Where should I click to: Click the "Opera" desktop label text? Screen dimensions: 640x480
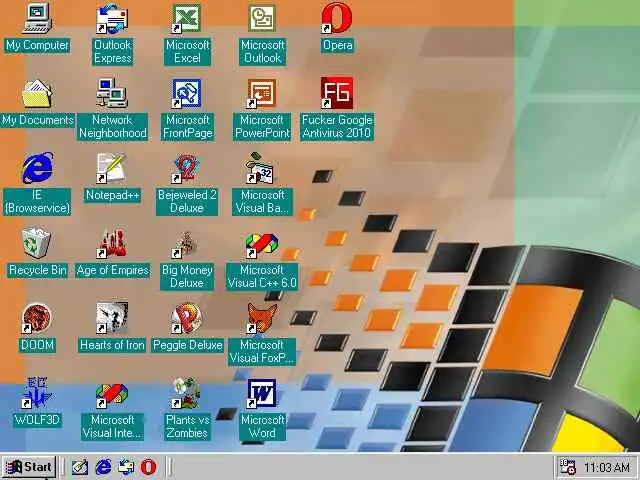click(x=337, y=45)
